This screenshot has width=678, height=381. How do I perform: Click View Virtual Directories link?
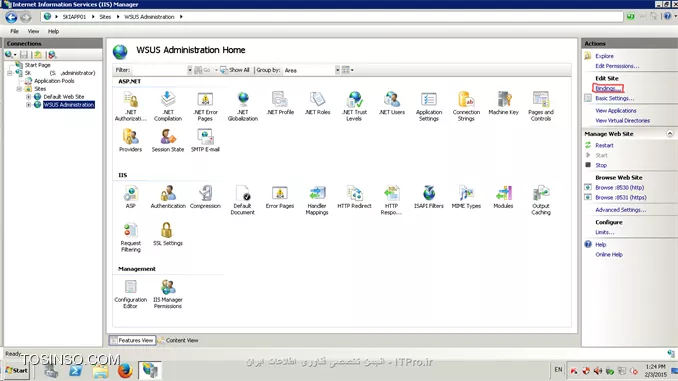pos(623,121)
